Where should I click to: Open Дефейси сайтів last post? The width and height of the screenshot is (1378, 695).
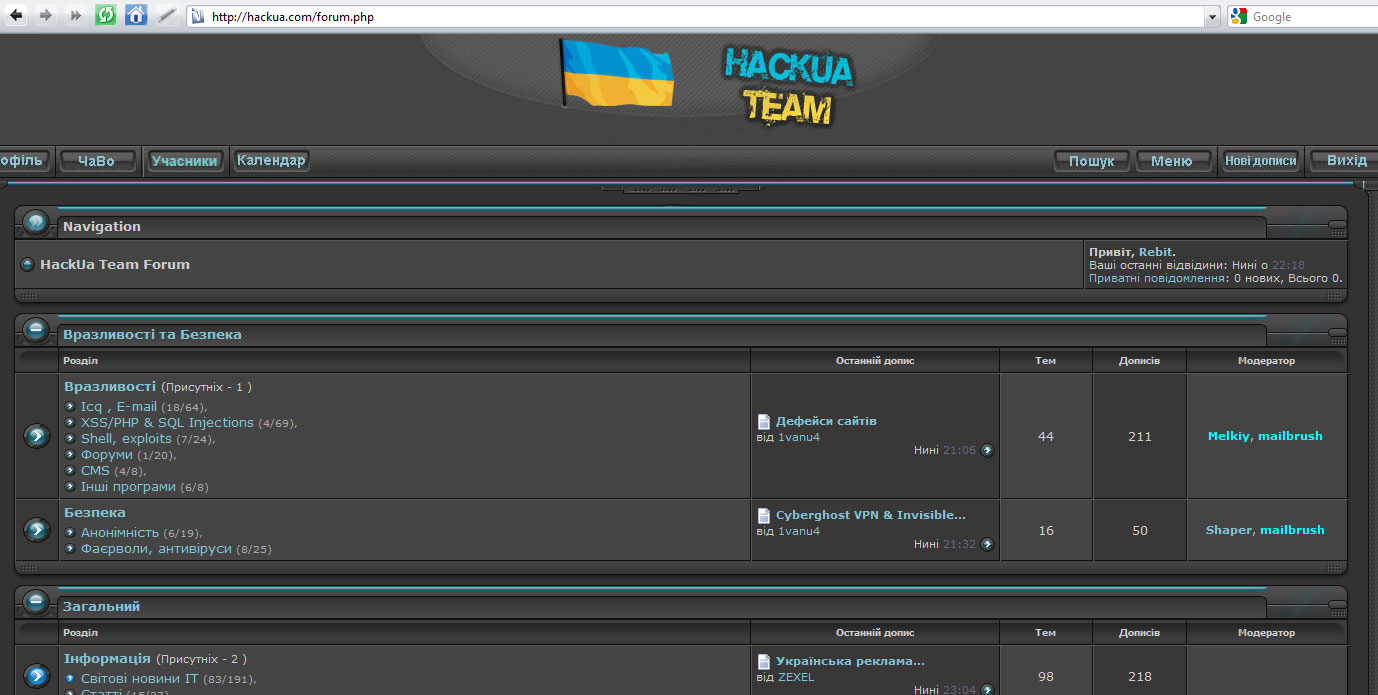[x=826, y=421]
